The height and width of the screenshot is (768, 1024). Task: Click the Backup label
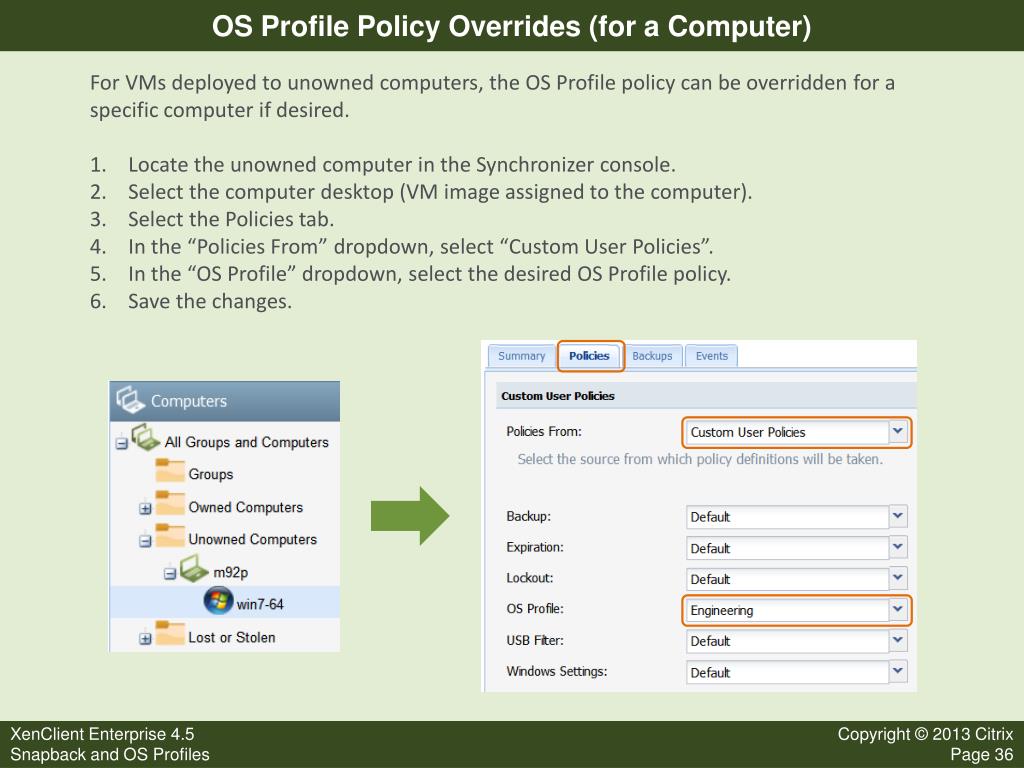coord(528,516)
